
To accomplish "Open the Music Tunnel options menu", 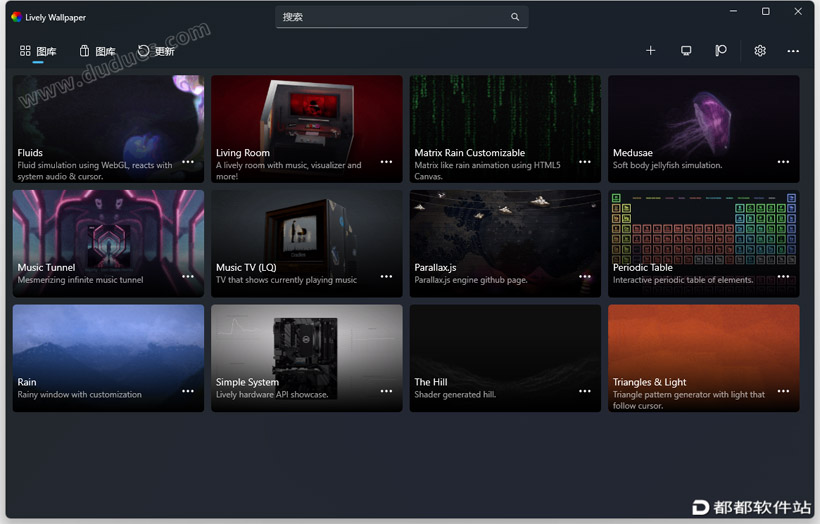I will tap(188, 277).
